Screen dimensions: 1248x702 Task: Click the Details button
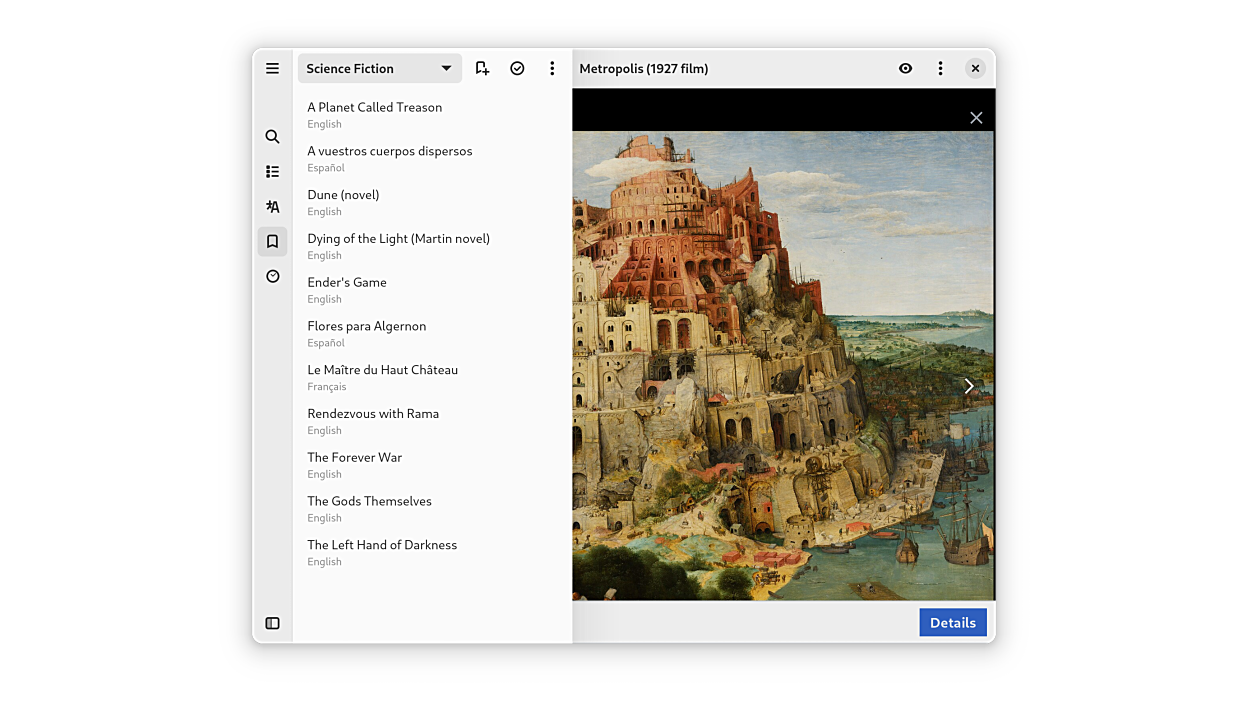tap(952, 622)
